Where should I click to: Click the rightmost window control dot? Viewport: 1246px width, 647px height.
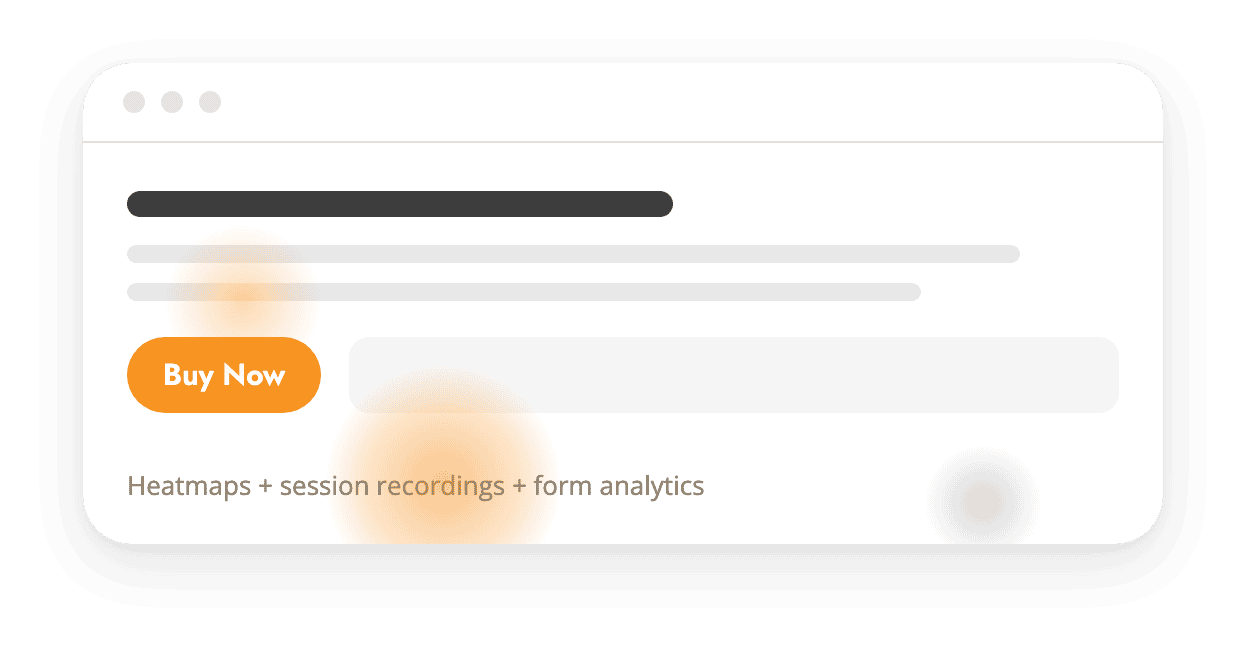tap(210, 102)
